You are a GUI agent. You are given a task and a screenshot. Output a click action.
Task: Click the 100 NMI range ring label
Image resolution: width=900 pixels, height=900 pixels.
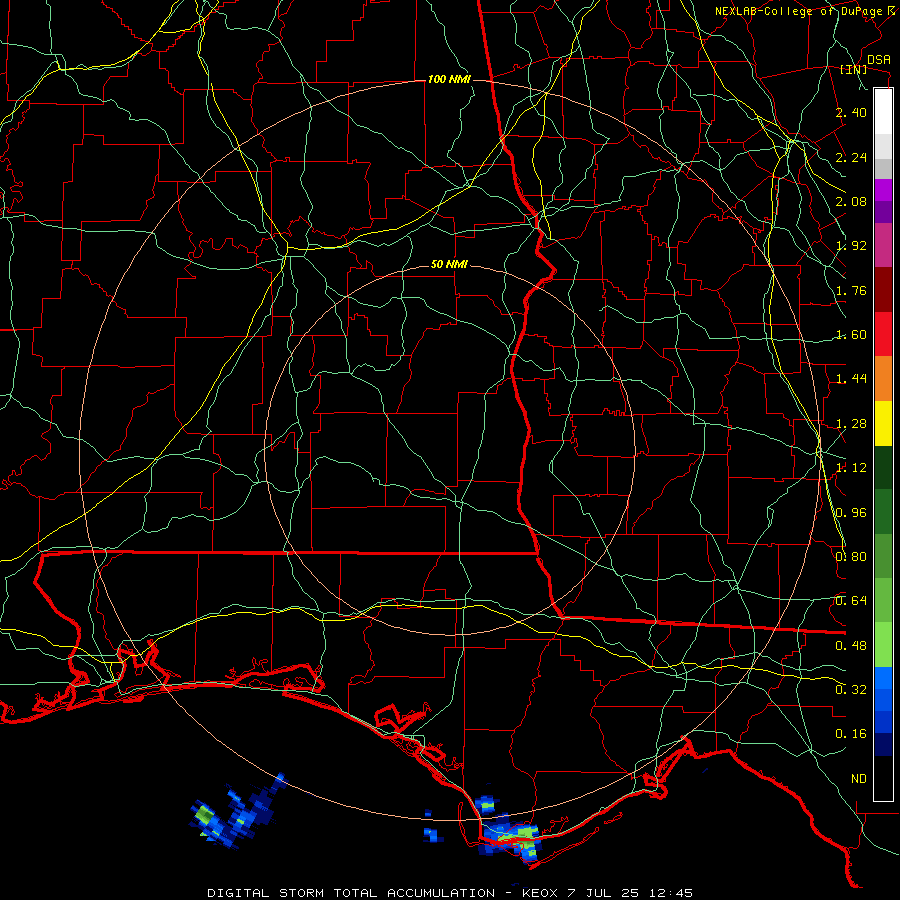pyautogui.click(x=449, y=79)
